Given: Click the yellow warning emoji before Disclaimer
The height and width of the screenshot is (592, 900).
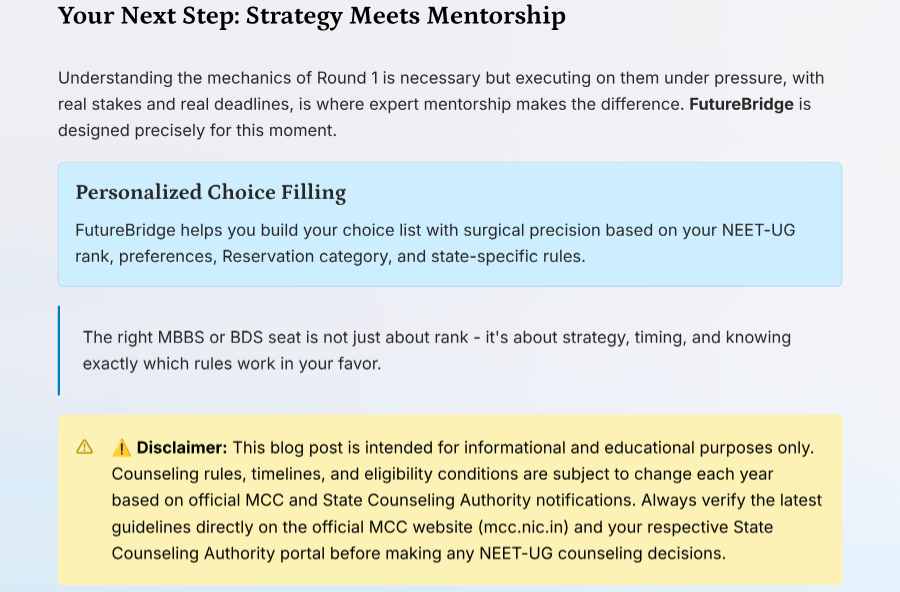Looking at the screenshot, I should pyautogui.click(x=121, y=448).
